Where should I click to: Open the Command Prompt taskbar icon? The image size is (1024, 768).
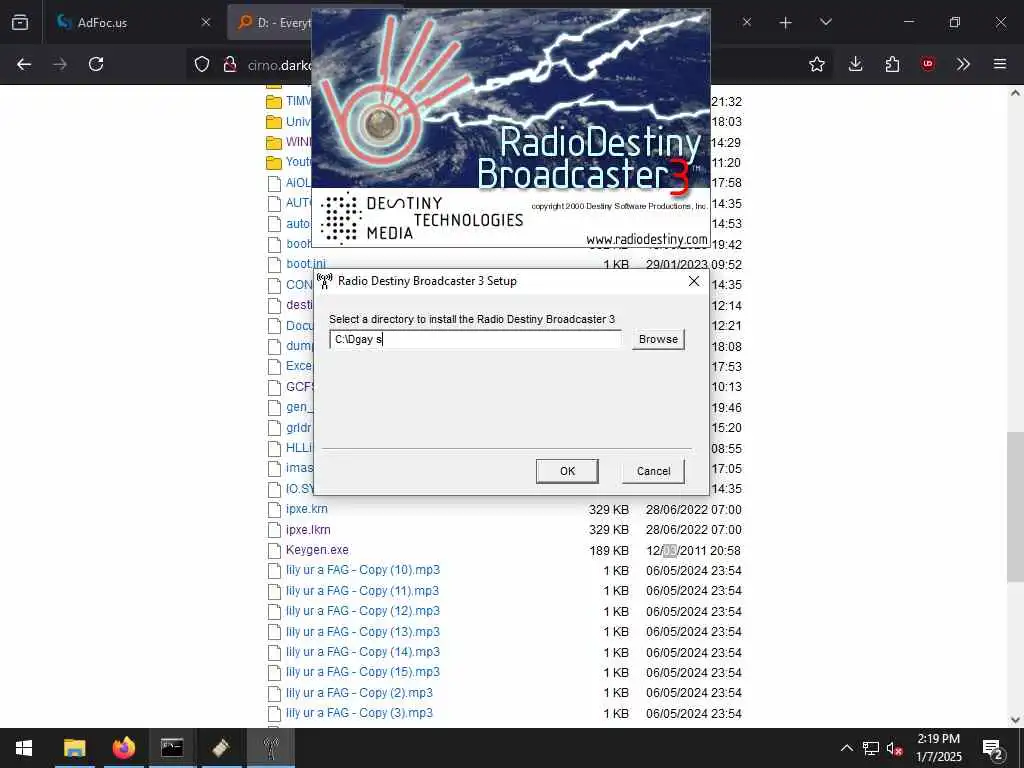point(172,748)
